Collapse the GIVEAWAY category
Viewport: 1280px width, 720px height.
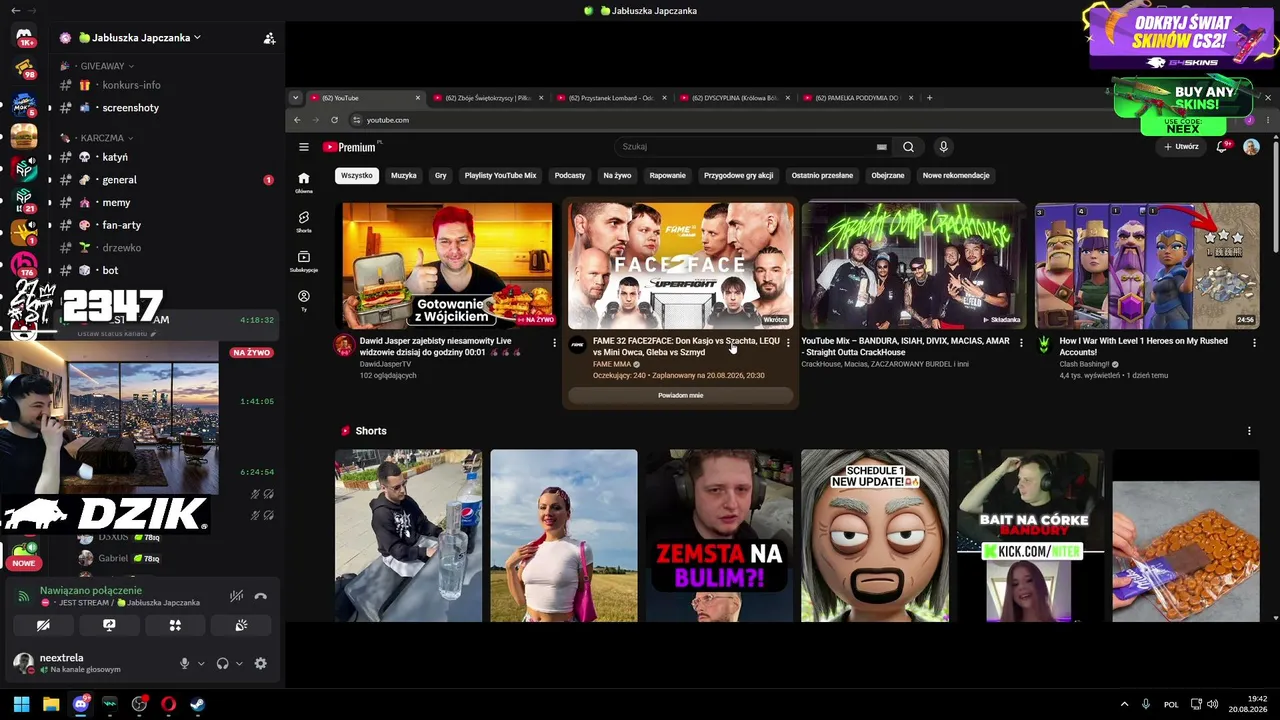[x=104, y=66]
